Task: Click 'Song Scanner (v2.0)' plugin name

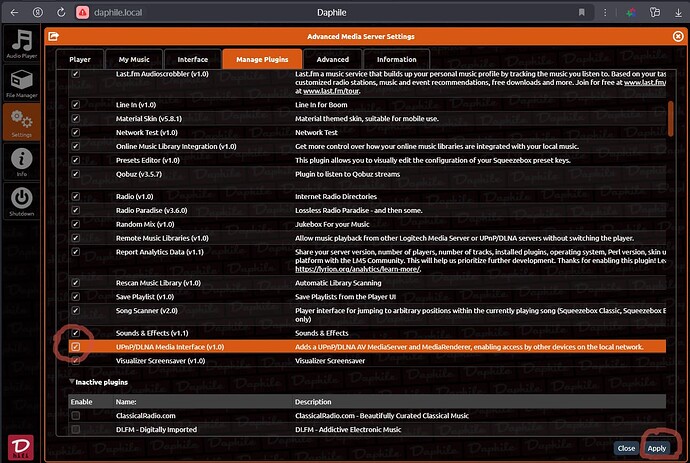Action: pyautogui.click(x=147, y=310)
